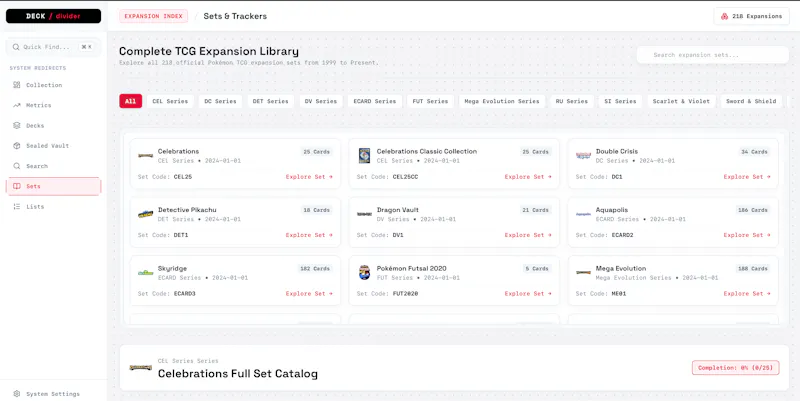
Task: Open Explore Set for Pokémon Futsal 2020
Action: tap(528, 293)
